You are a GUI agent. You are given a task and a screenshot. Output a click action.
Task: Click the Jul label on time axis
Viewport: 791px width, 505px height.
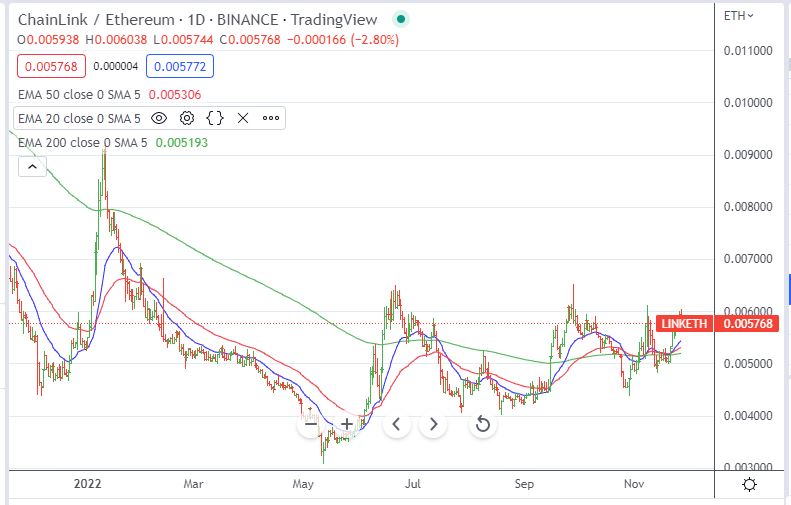(413, 484)
